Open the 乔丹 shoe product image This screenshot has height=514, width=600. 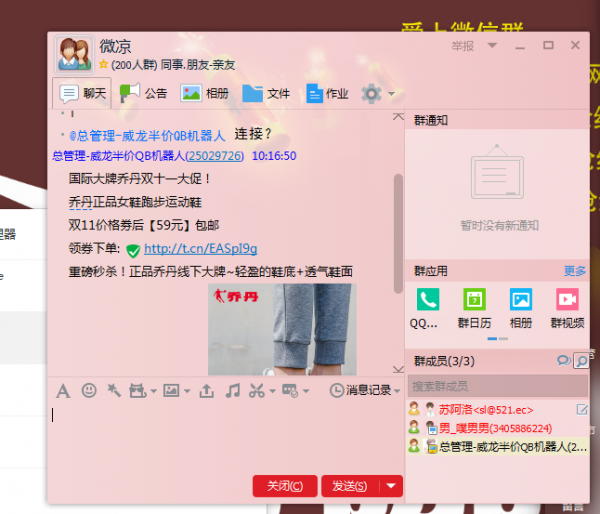(282, 329)
